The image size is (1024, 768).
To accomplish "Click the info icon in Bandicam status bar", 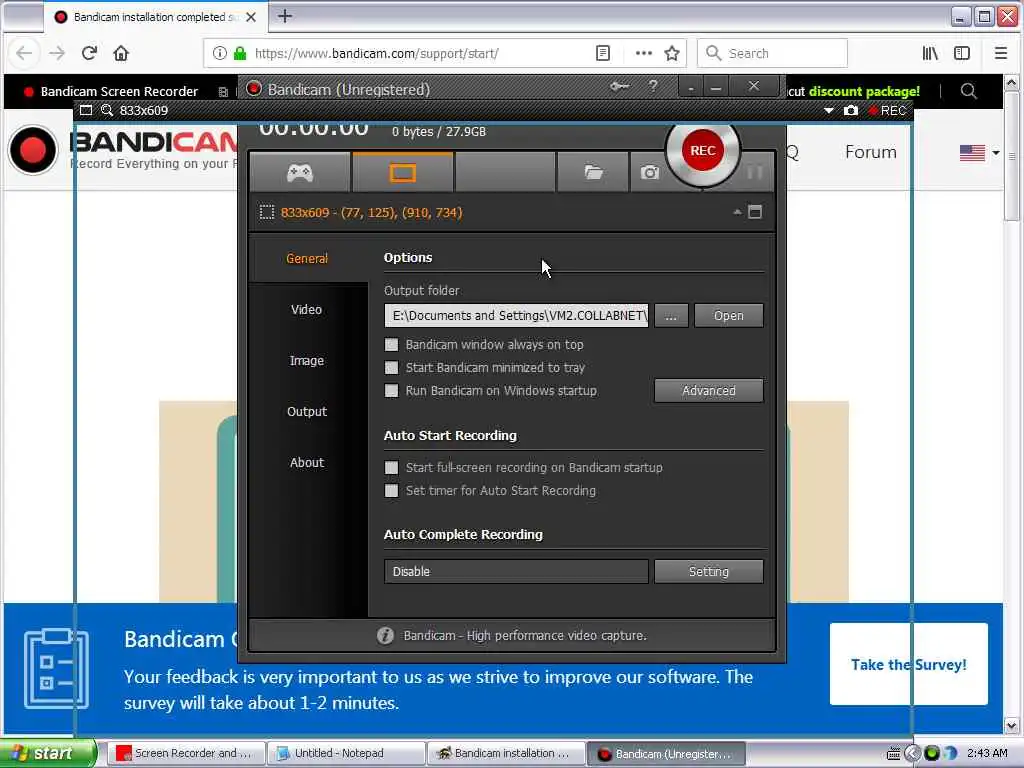I will [x=385, y=635].
